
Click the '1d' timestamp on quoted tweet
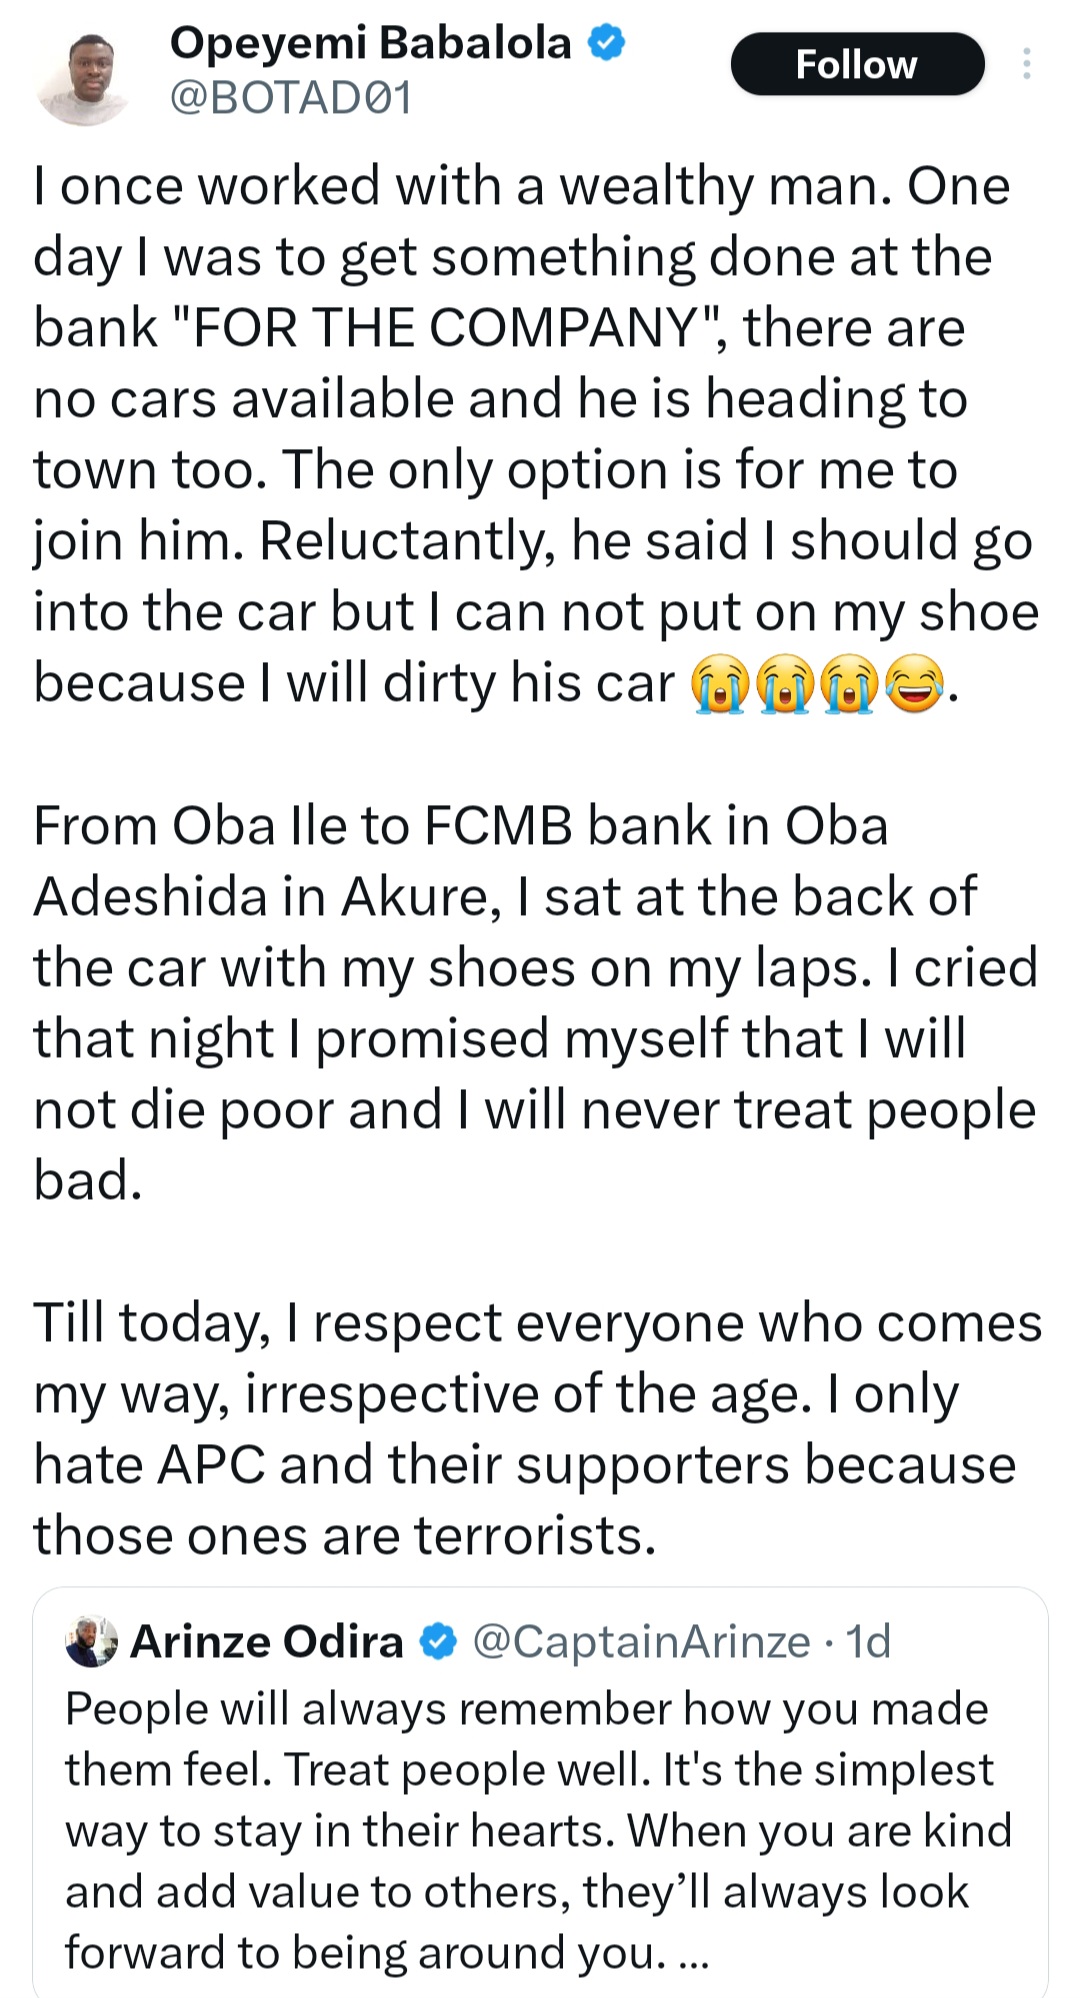coord(868,1642)
